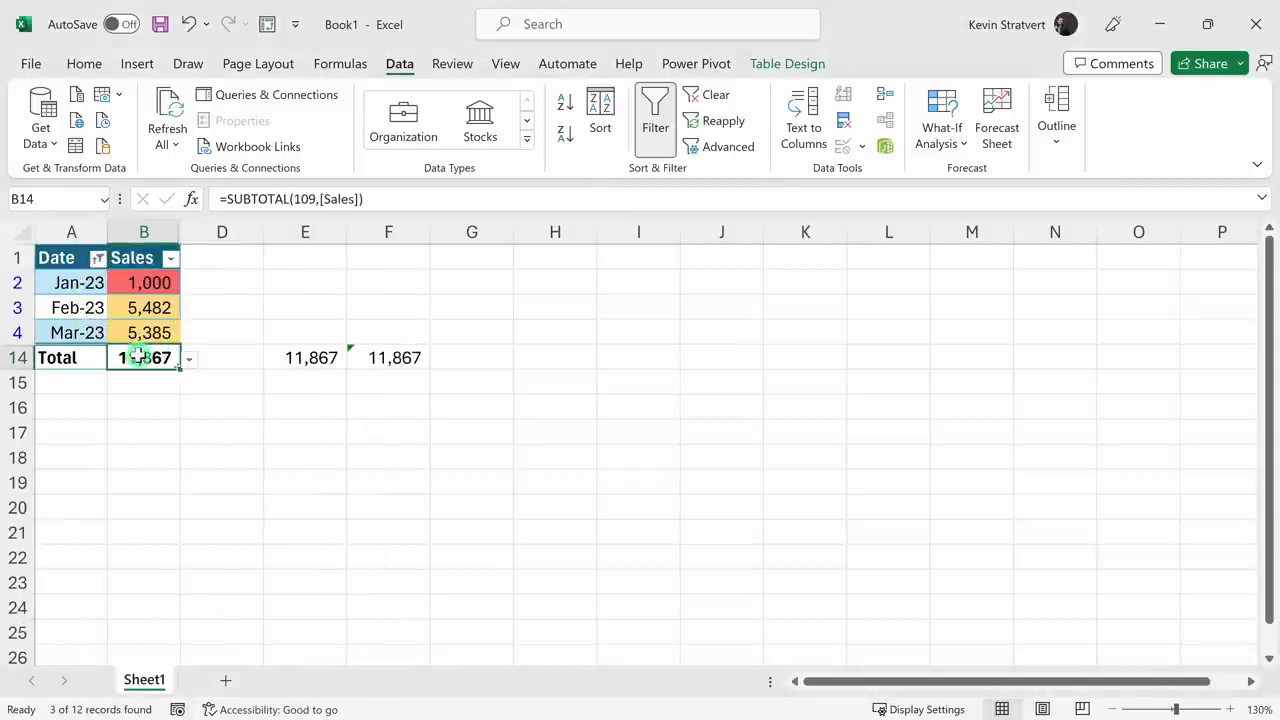Open the Sort dialog
Viewport: 1280px width, 720px height.
[600, 111]
